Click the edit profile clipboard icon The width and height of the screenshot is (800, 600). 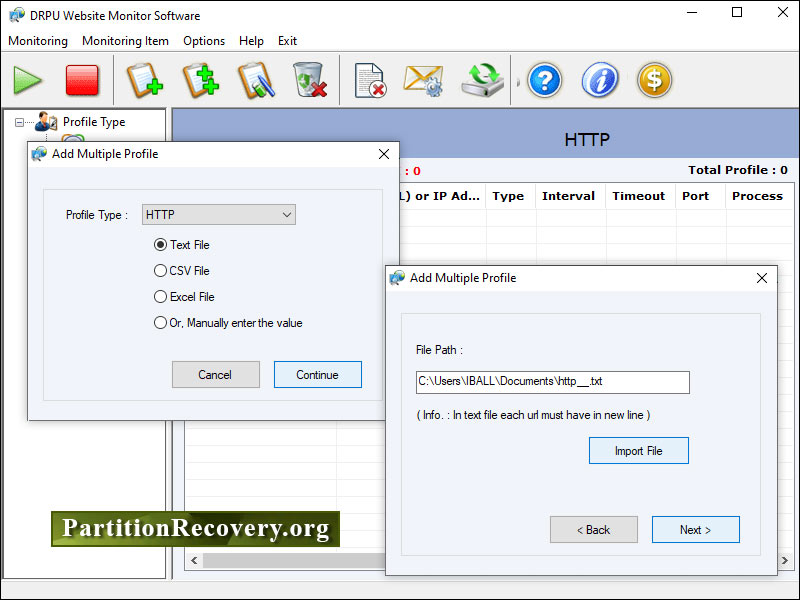point(255,80)
